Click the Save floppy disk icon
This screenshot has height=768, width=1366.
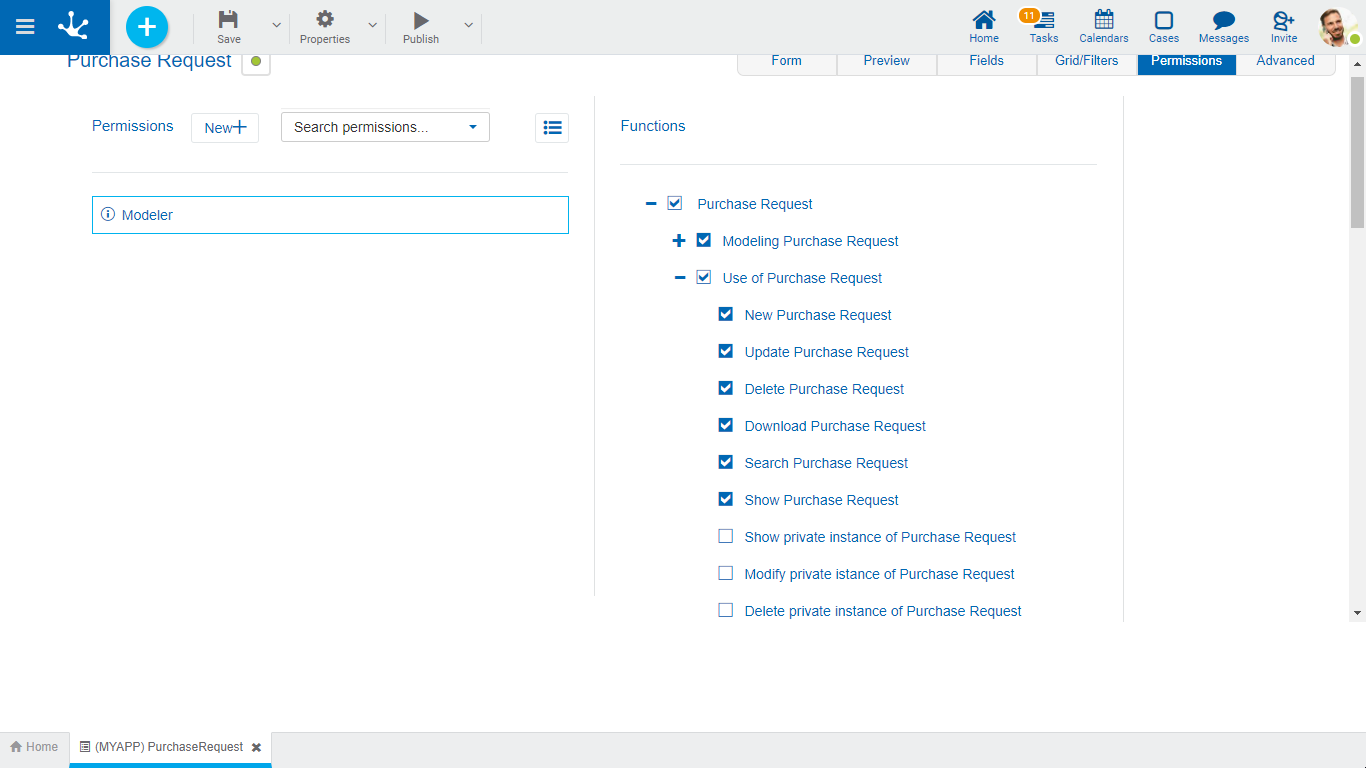pyautogui.click(x=229, y=21)
